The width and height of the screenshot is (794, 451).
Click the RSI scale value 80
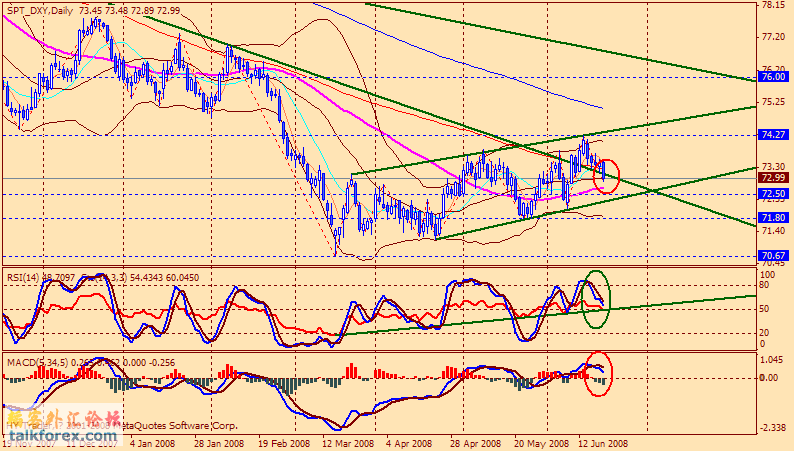[766, 285]
